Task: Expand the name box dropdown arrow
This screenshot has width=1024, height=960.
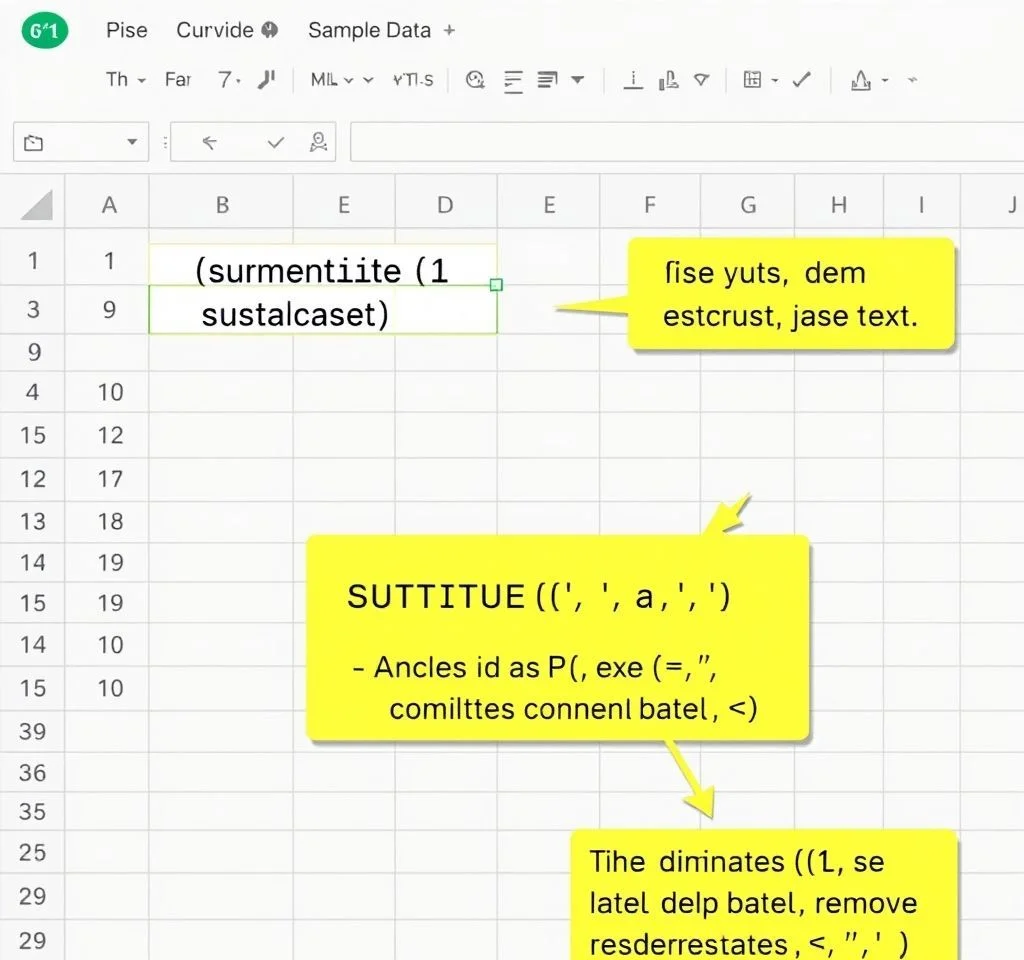Action: tap(131, 143)
